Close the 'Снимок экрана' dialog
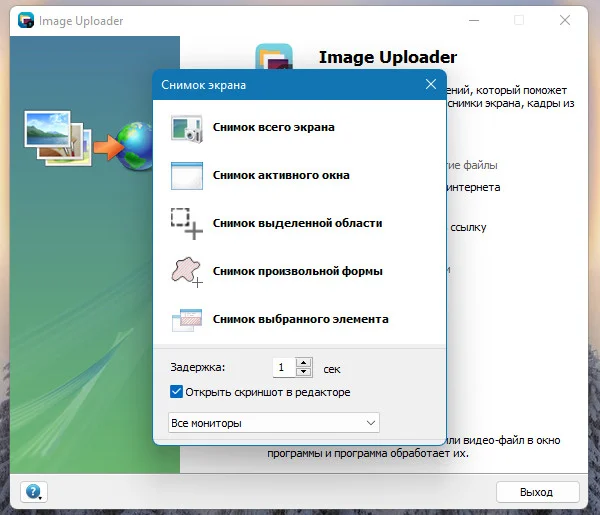The image size is (600, 515). (431, 84)
